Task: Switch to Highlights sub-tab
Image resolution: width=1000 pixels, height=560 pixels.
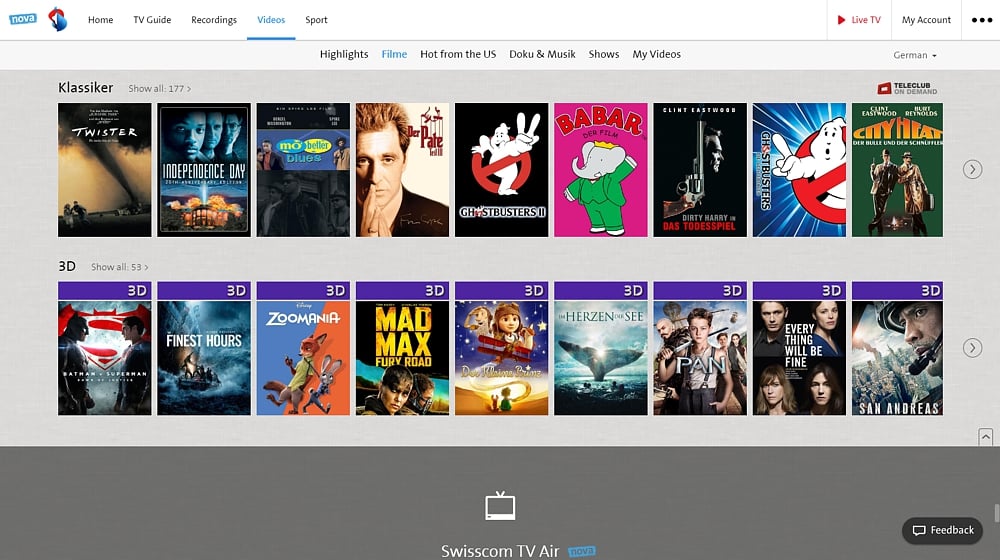Action: [x=344, y=54]
